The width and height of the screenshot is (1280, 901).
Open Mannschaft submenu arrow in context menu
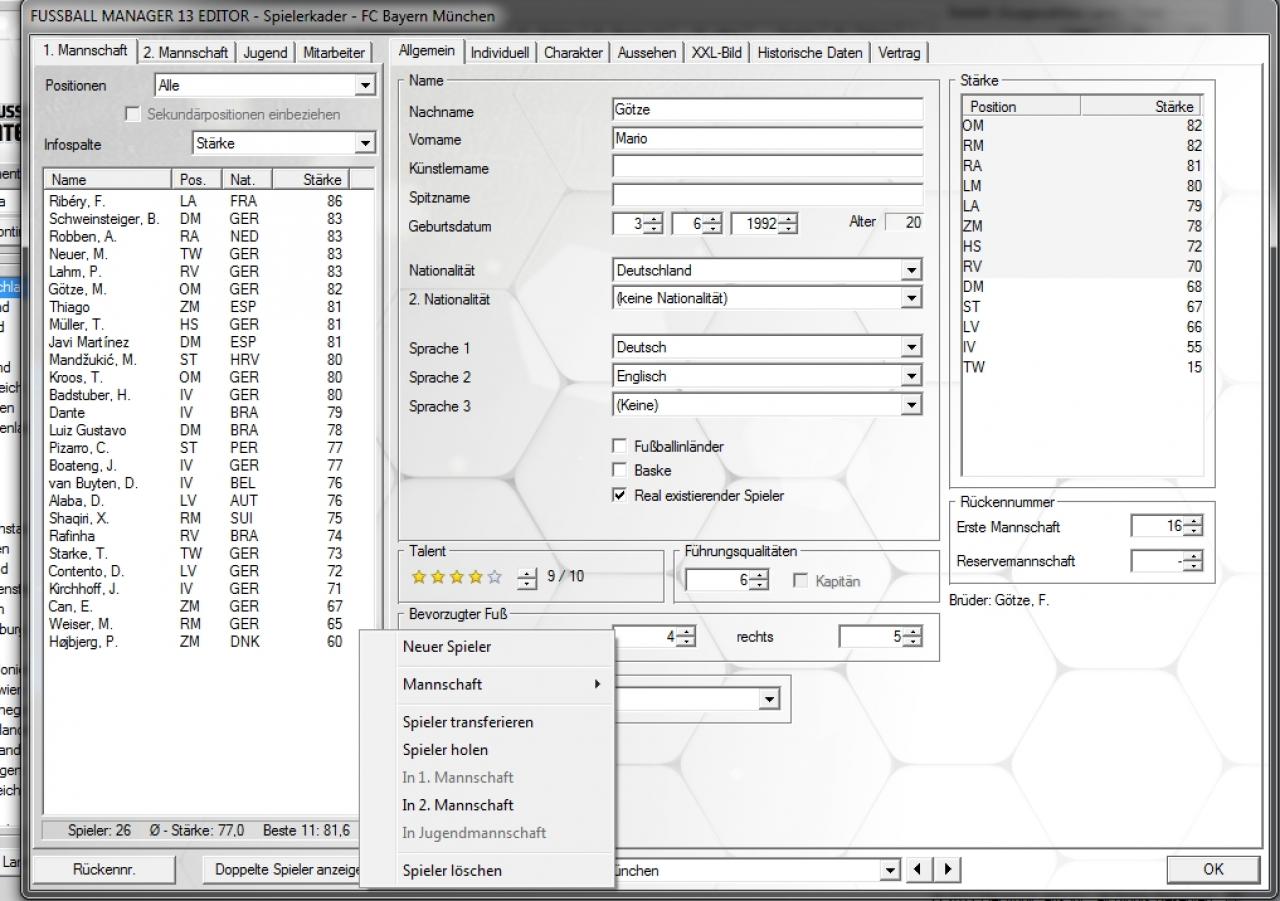597,684
